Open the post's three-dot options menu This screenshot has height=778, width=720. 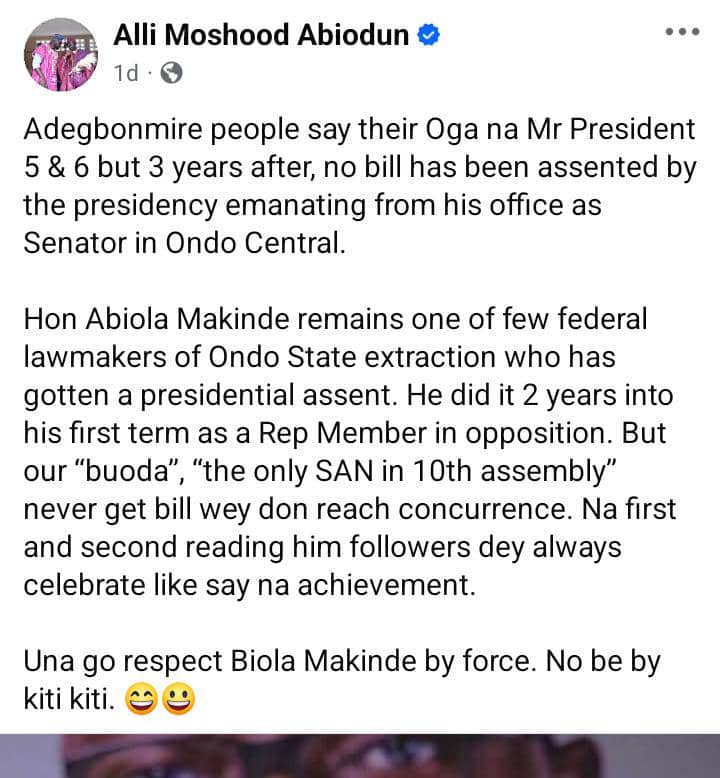click(x=682, y=32)
